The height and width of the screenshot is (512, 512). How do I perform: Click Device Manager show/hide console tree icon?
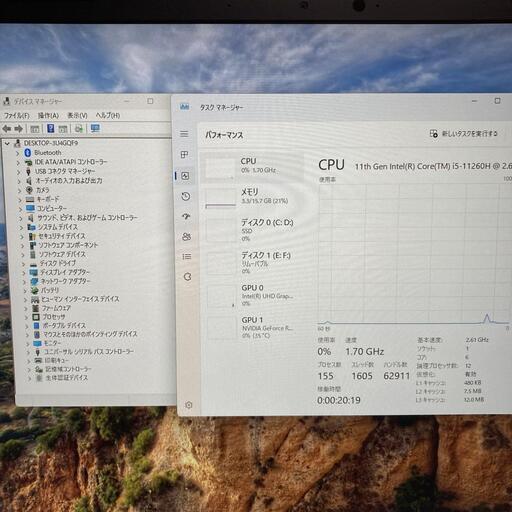[x=35, y=129]
